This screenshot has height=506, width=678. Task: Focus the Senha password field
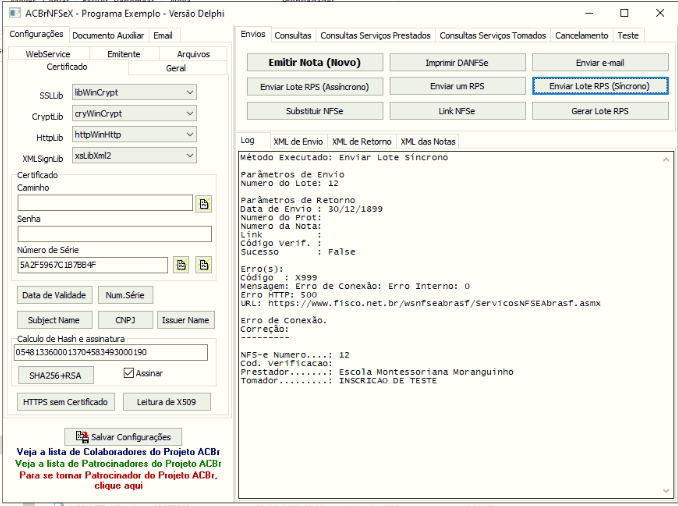tap(115, 234)
